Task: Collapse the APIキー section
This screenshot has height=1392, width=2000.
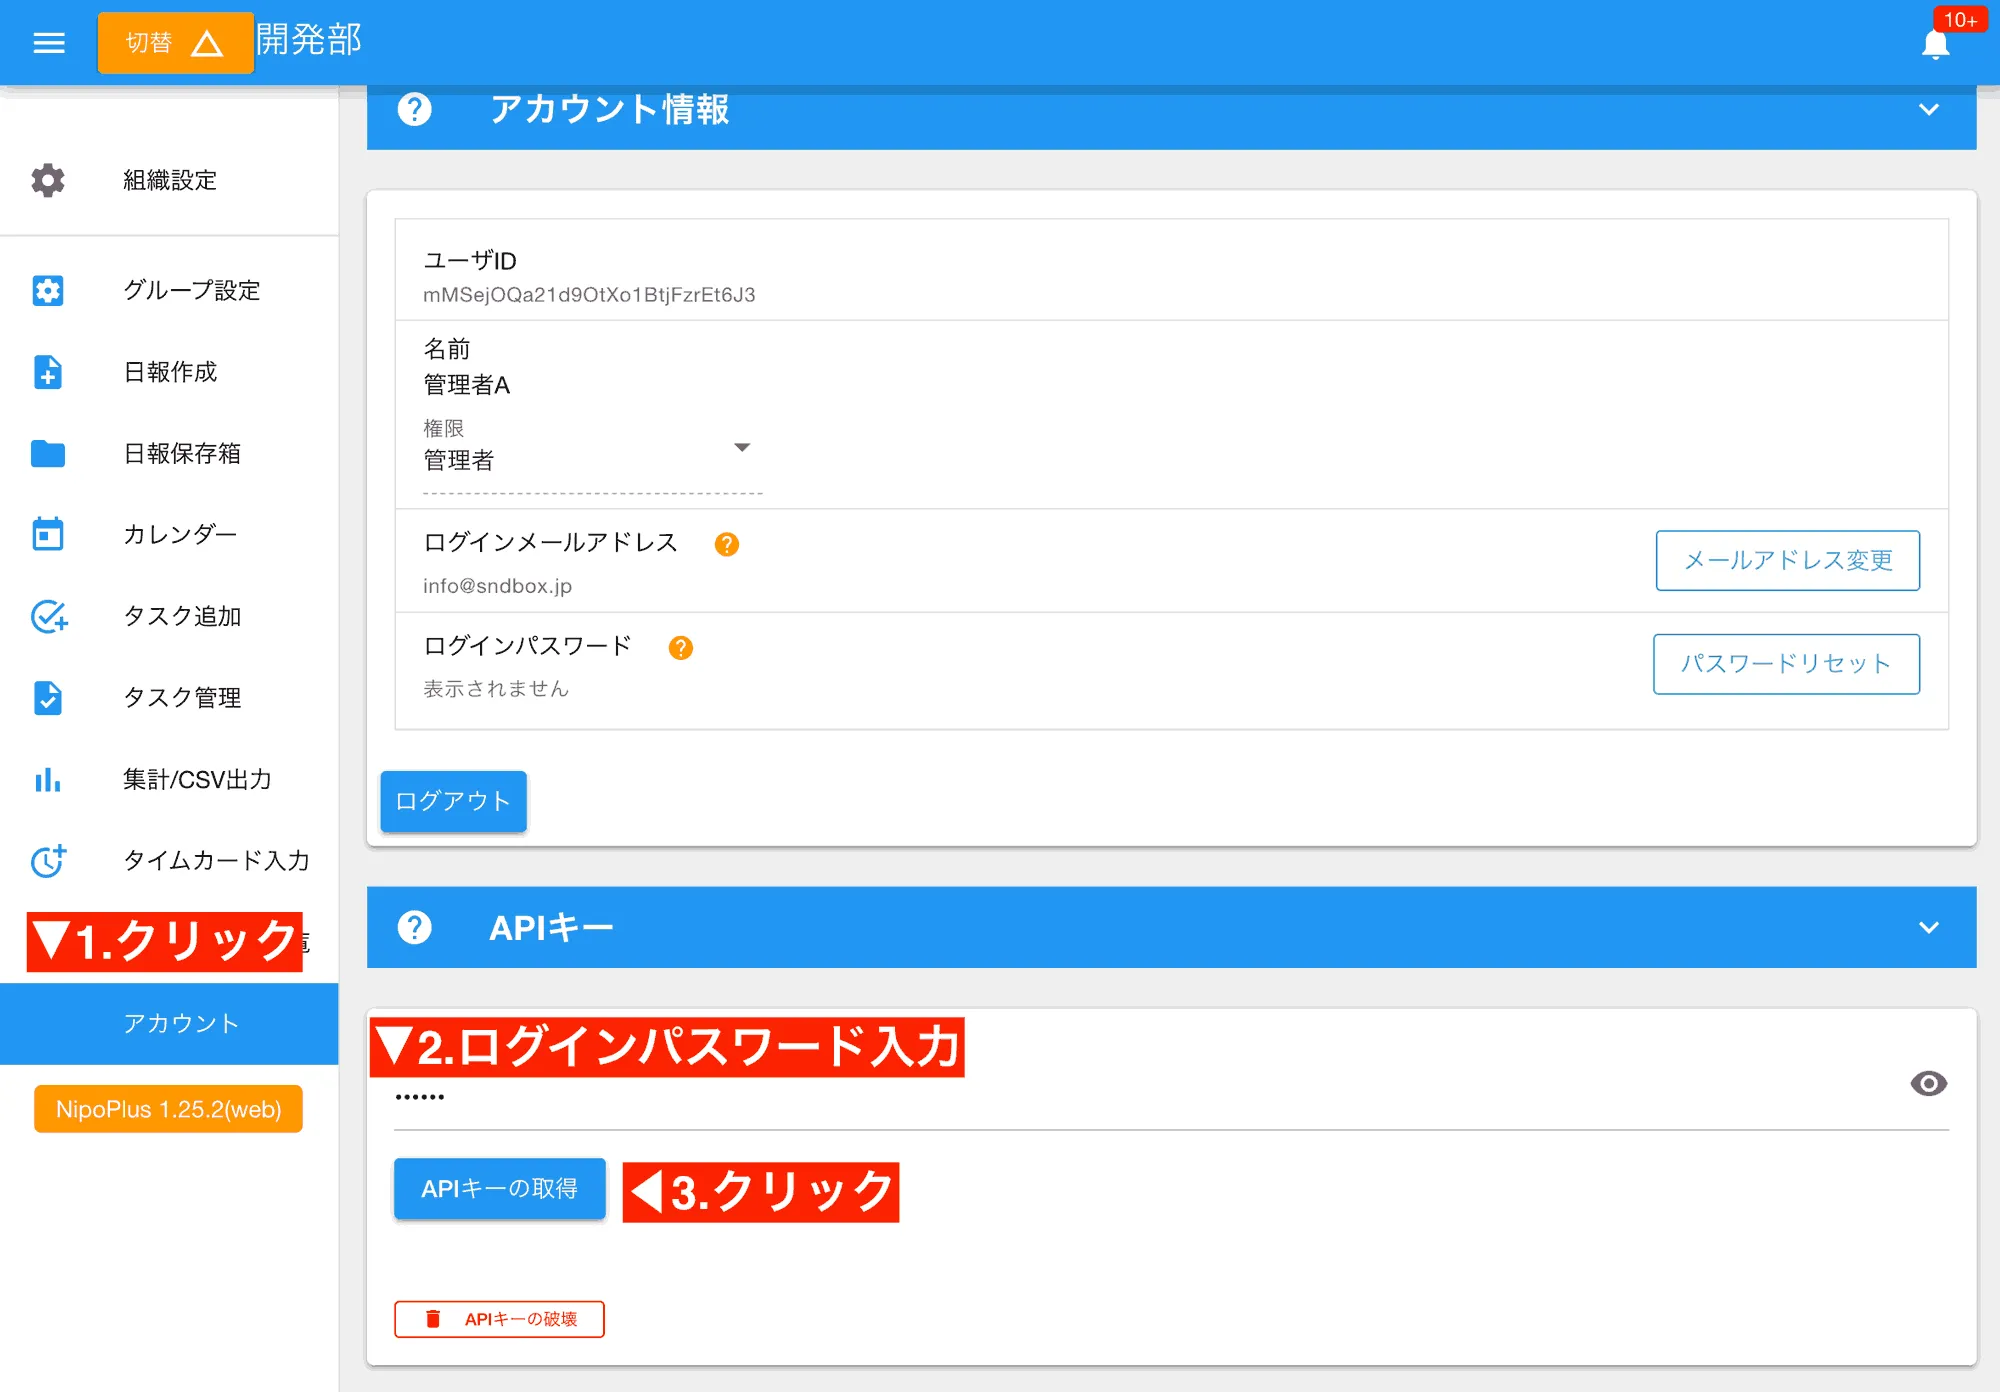Action: [1930, 927]
